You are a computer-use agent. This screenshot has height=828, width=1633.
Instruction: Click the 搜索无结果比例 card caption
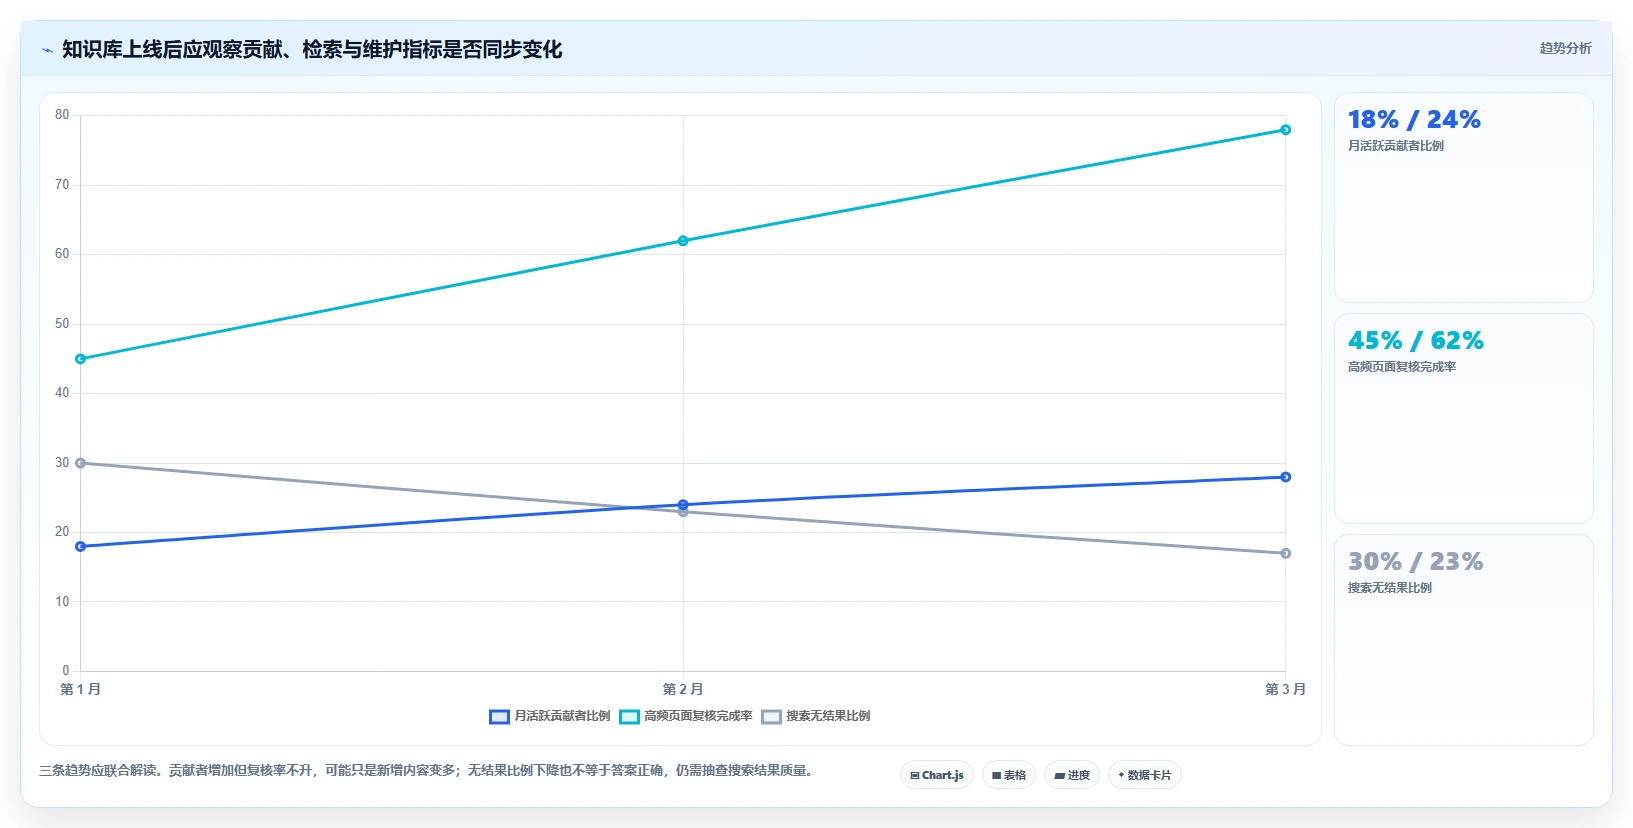click(x=1390, y=588)
